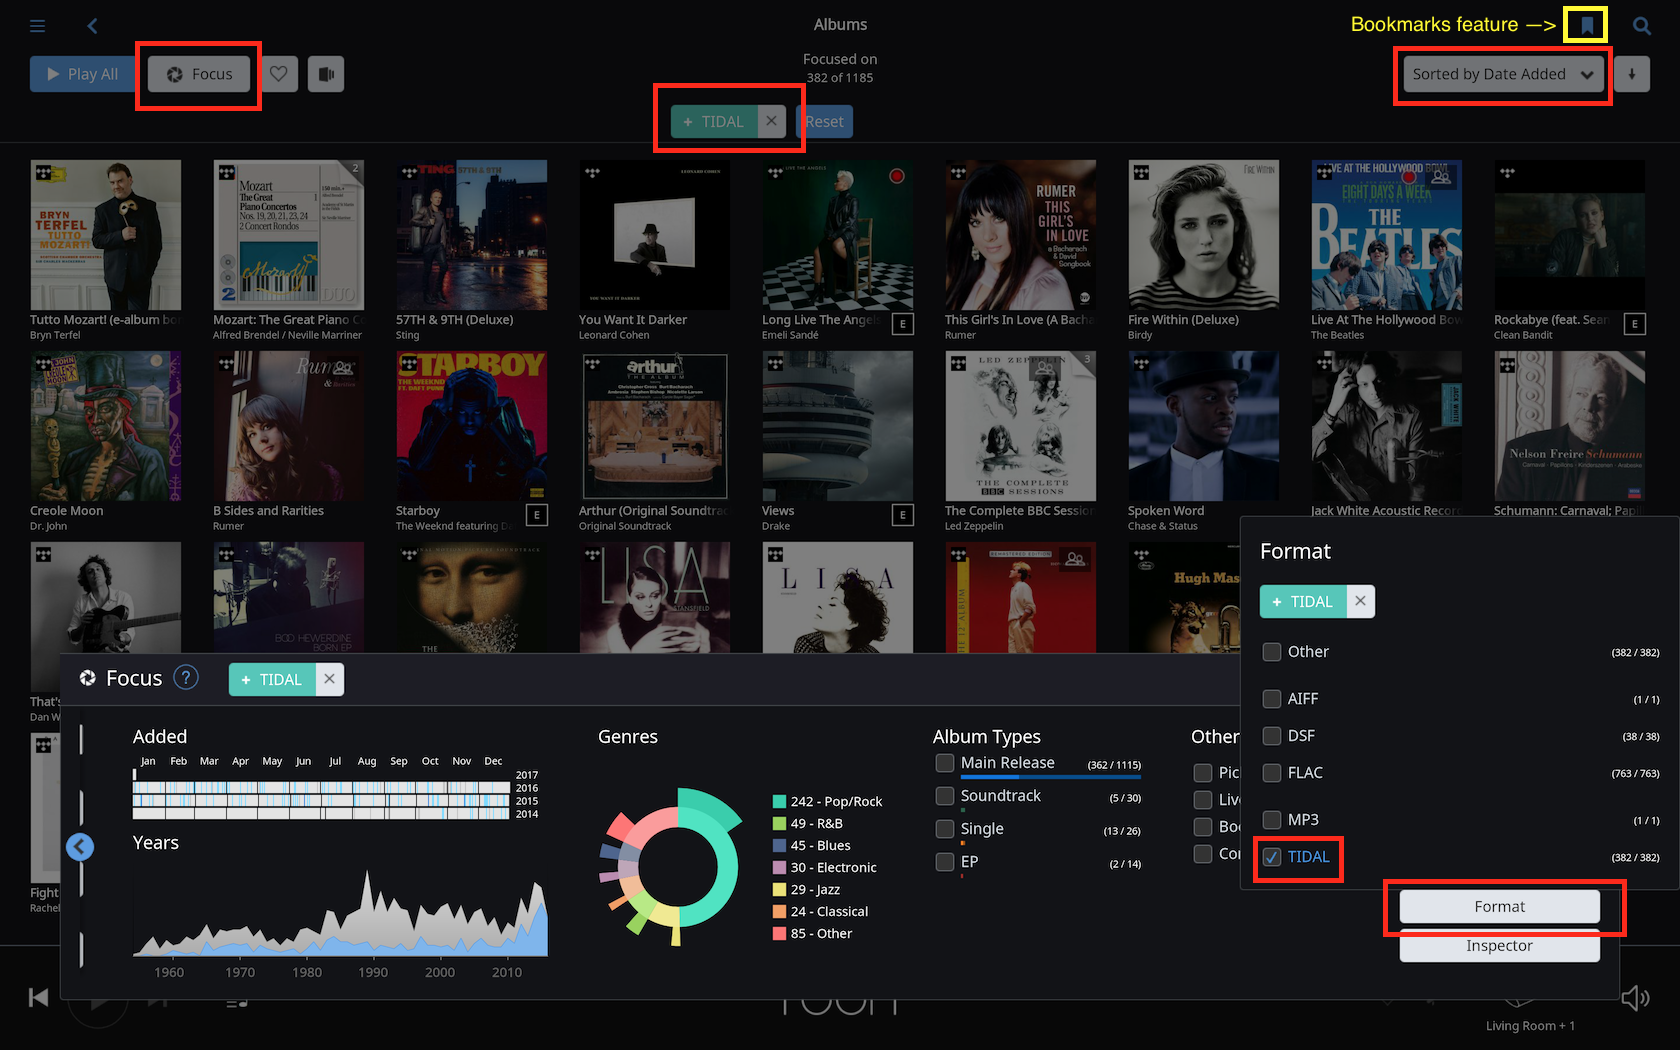Select Classical genre legend entry
This screenshot has width=1680, height=1050.
click(x=821, y=911)
